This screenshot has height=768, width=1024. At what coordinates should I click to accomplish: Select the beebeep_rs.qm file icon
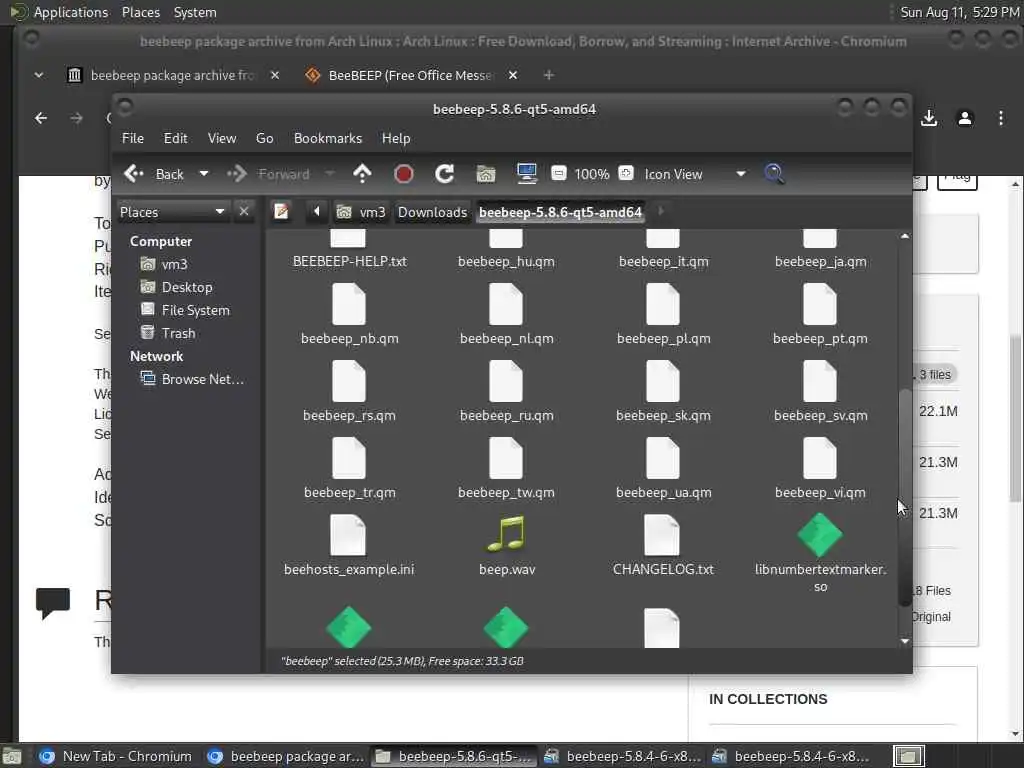[349, 381]
